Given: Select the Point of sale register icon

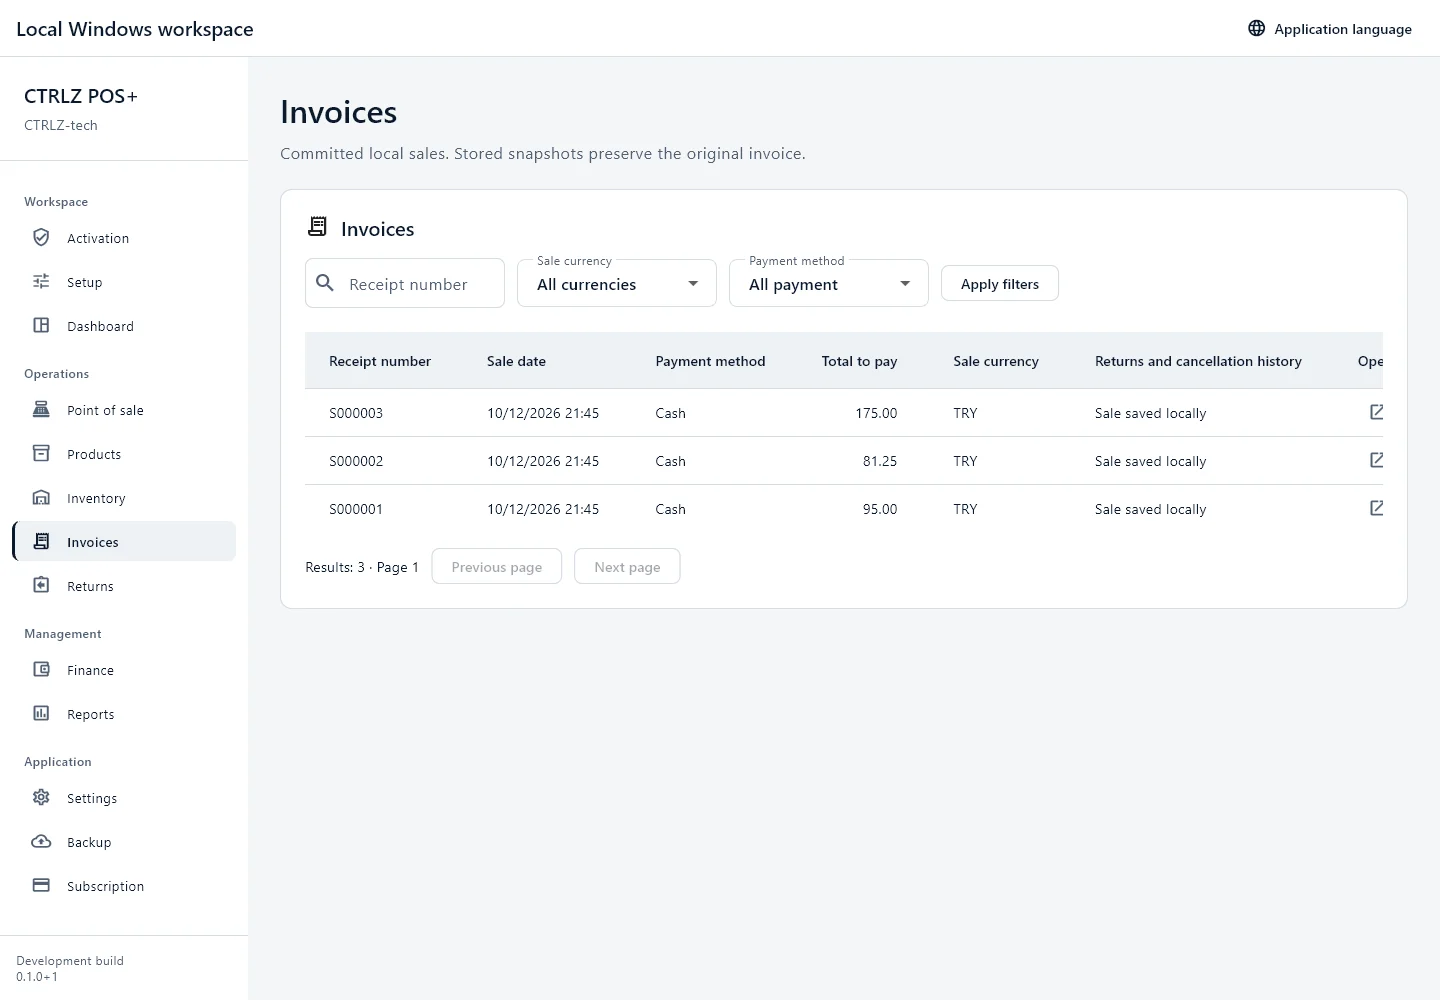Looking at the screenshot, I should [41, 409].
